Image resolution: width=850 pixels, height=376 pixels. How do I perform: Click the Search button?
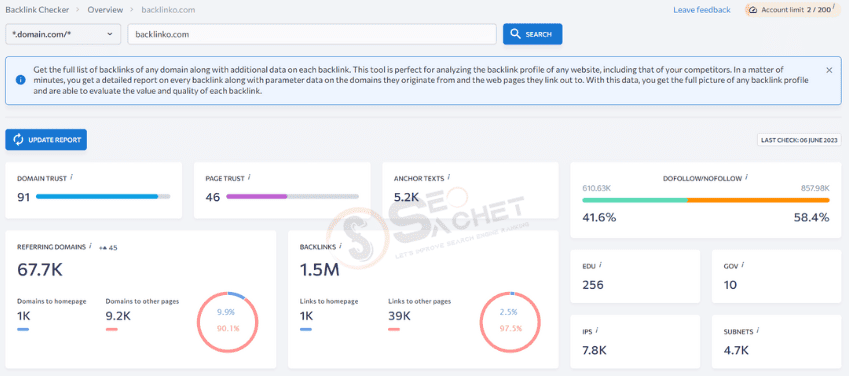[x=532, y=34]
